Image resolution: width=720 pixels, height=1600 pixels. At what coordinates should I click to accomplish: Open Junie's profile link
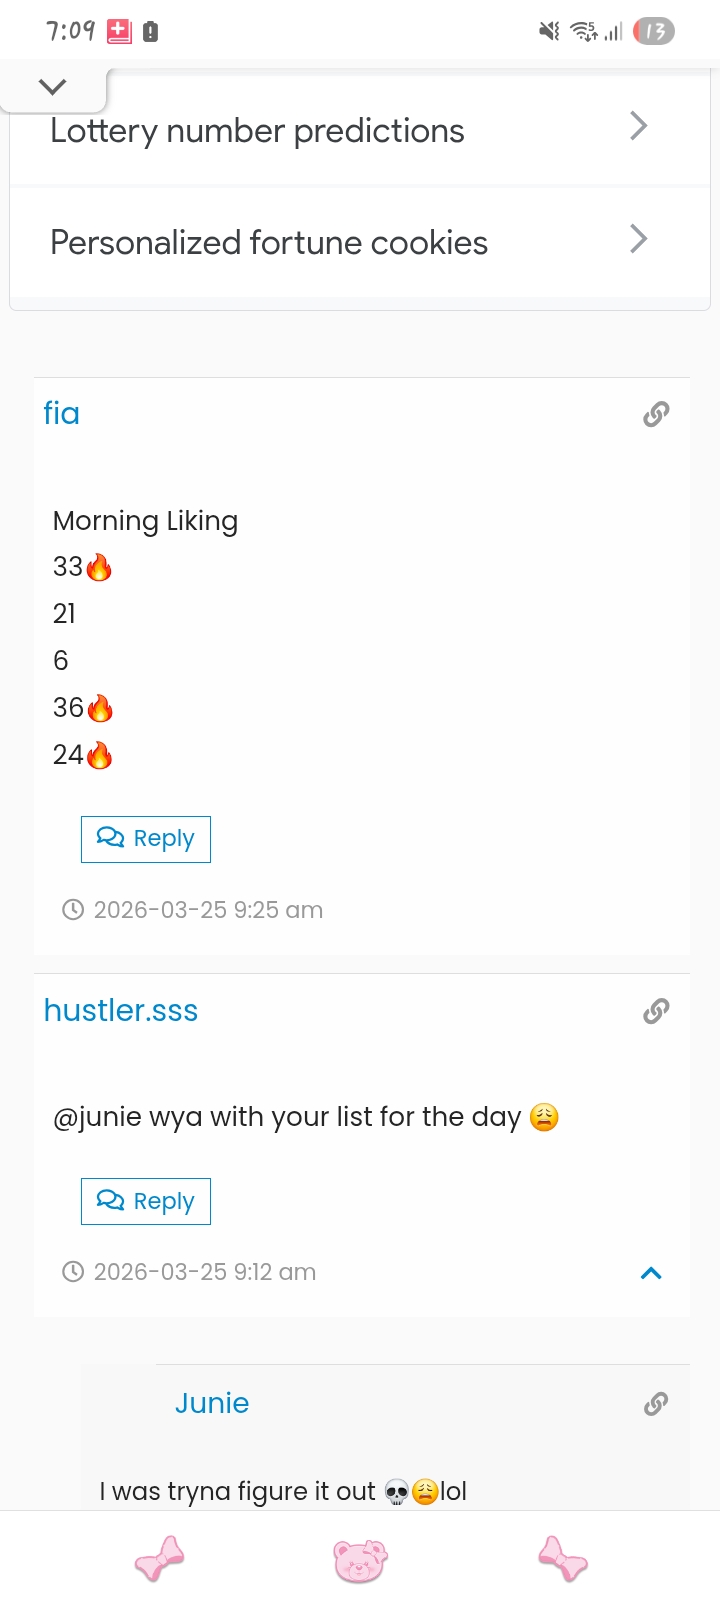[x=212, y=1403]
